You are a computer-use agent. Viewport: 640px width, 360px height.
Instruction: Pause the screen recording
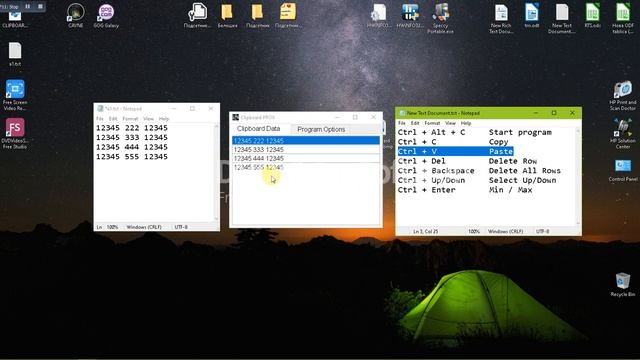(28, 7)
